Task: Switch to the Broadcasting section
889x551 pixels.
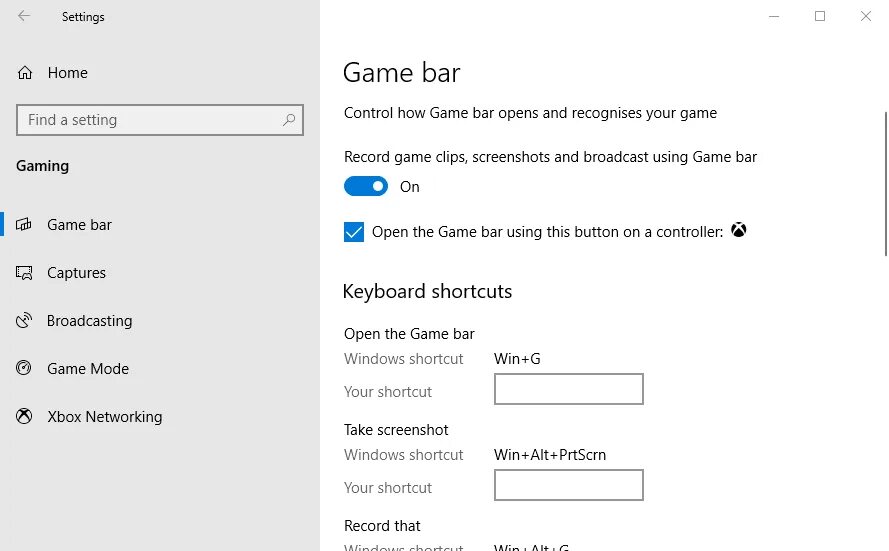Action: 90,321
